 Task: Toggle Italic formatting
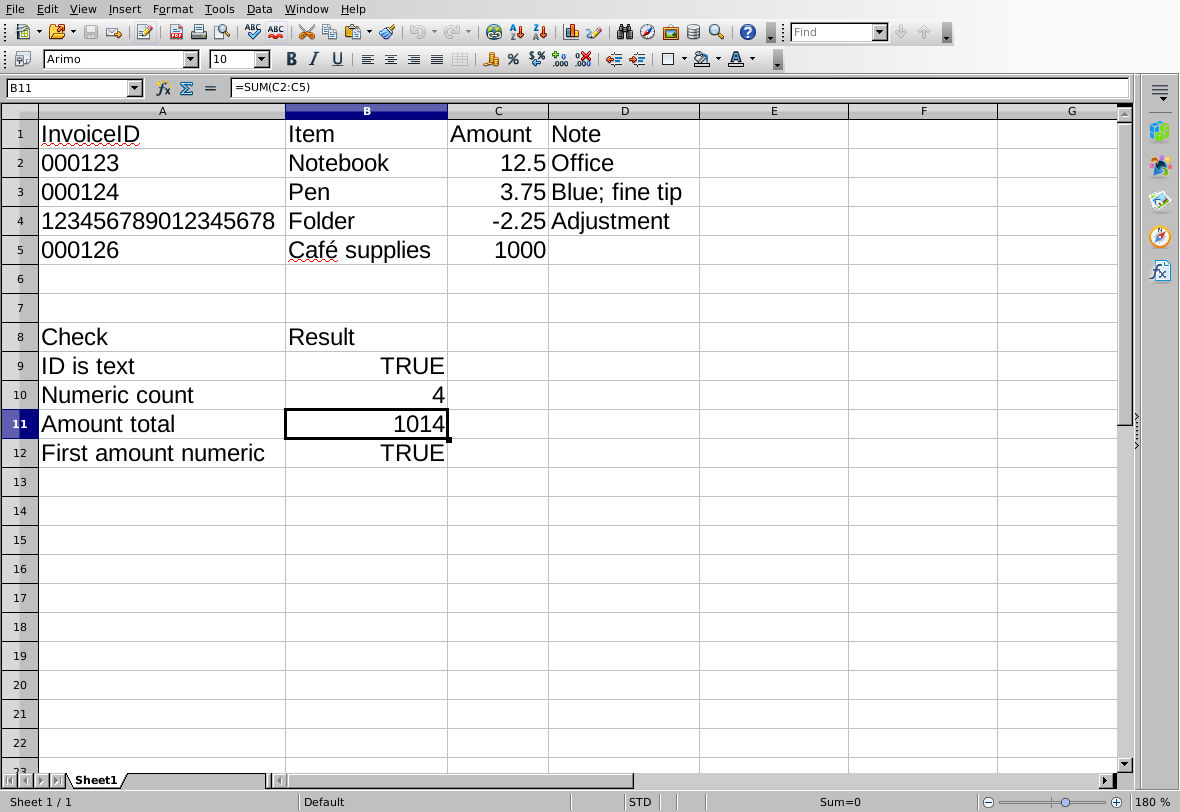pos(315,59)
